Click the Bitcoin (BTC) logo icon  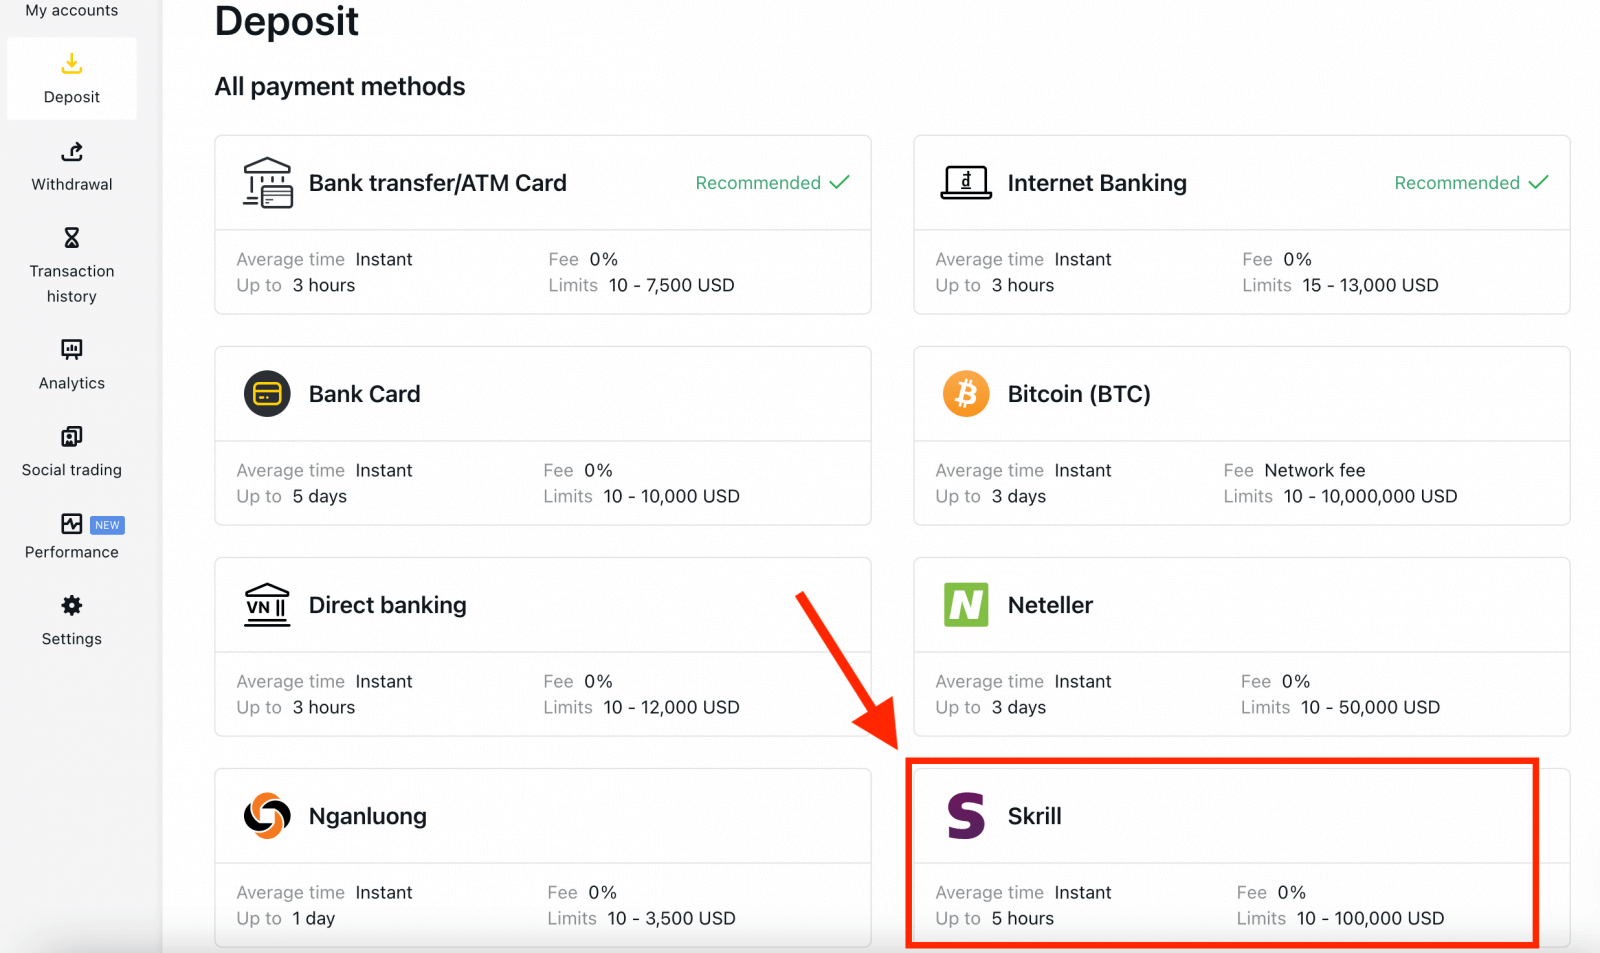pyautogui.click(x=966, y=394)
